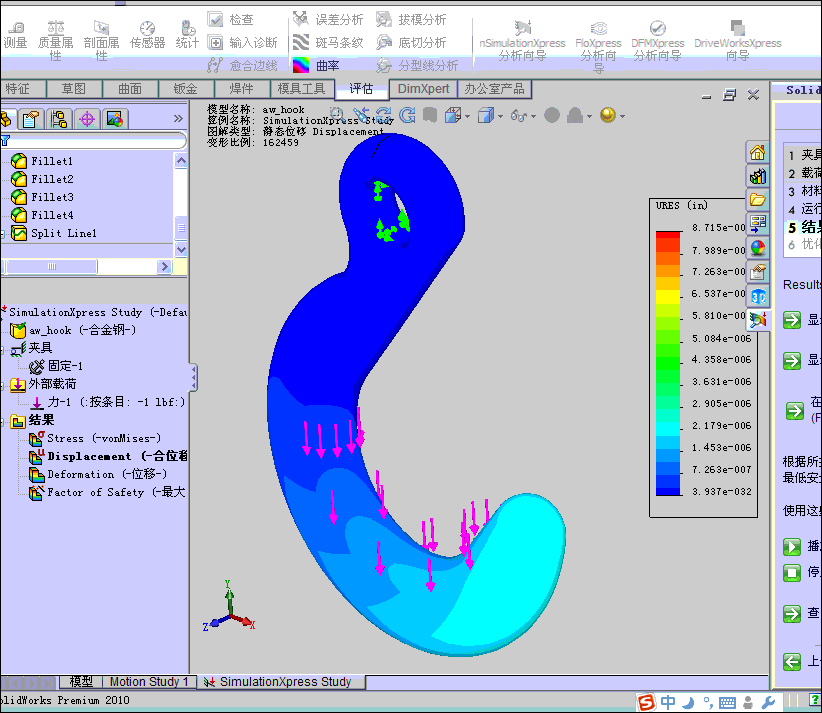The width and height of the screenshot is (822, 713).
Task: Open the PropertyManager panel tab
Action: pyautogui.click(x=30, y=119)
